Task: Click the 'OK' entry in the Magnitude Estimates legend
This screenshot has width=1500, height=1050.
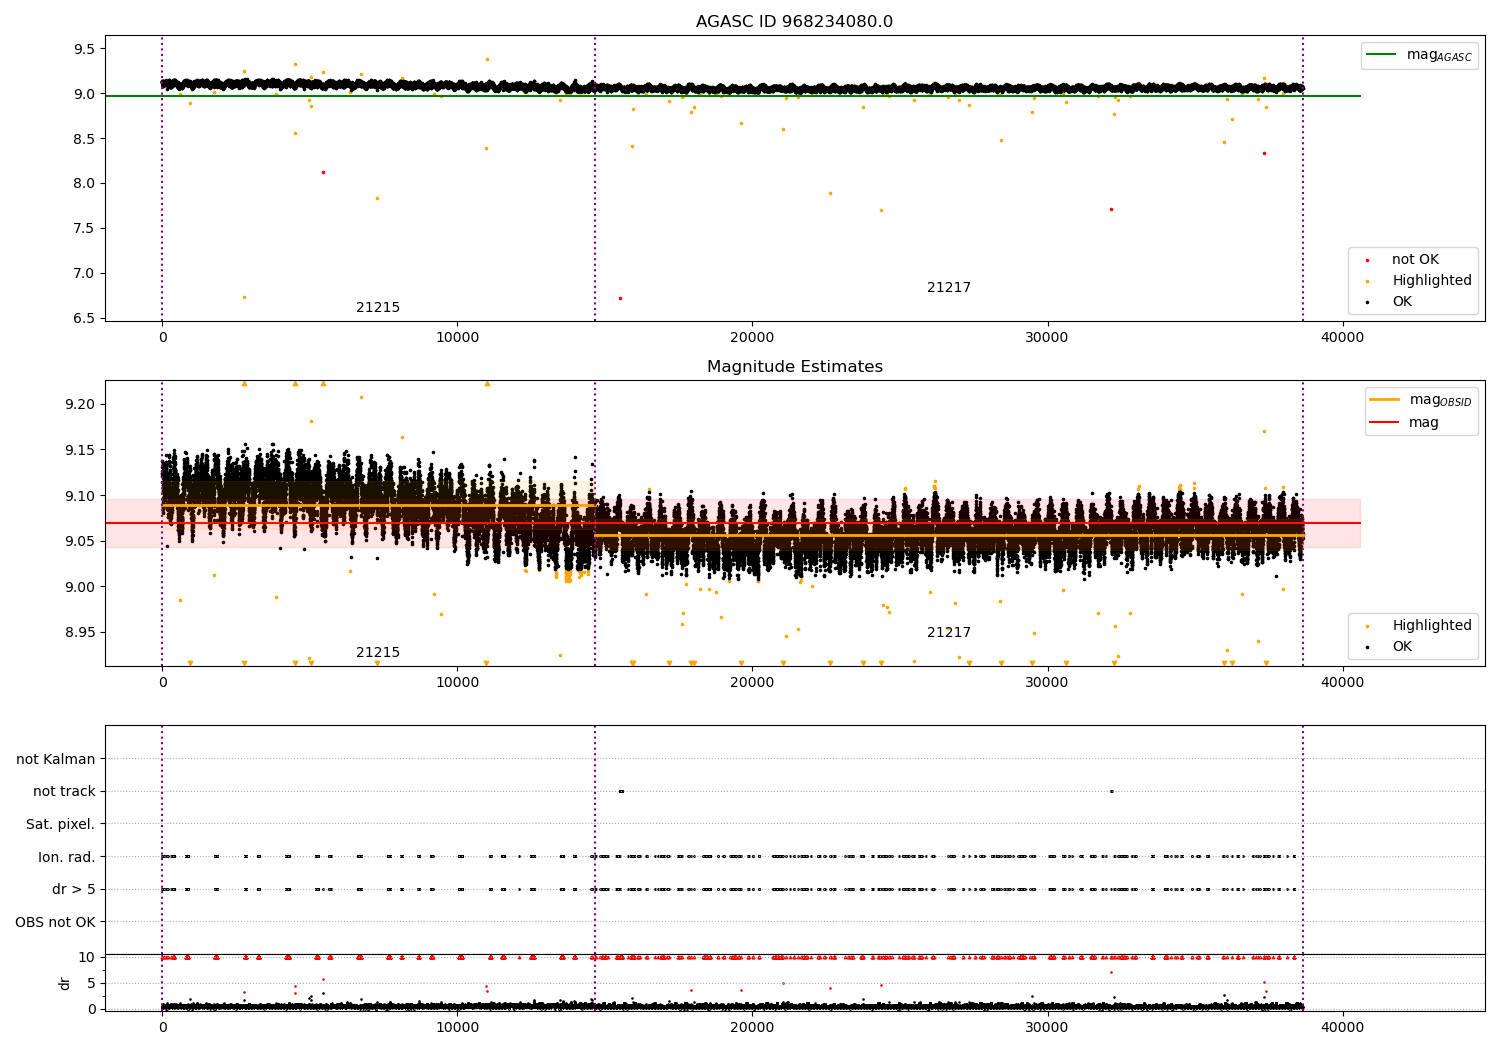Action: click(x=1390, y=647)
